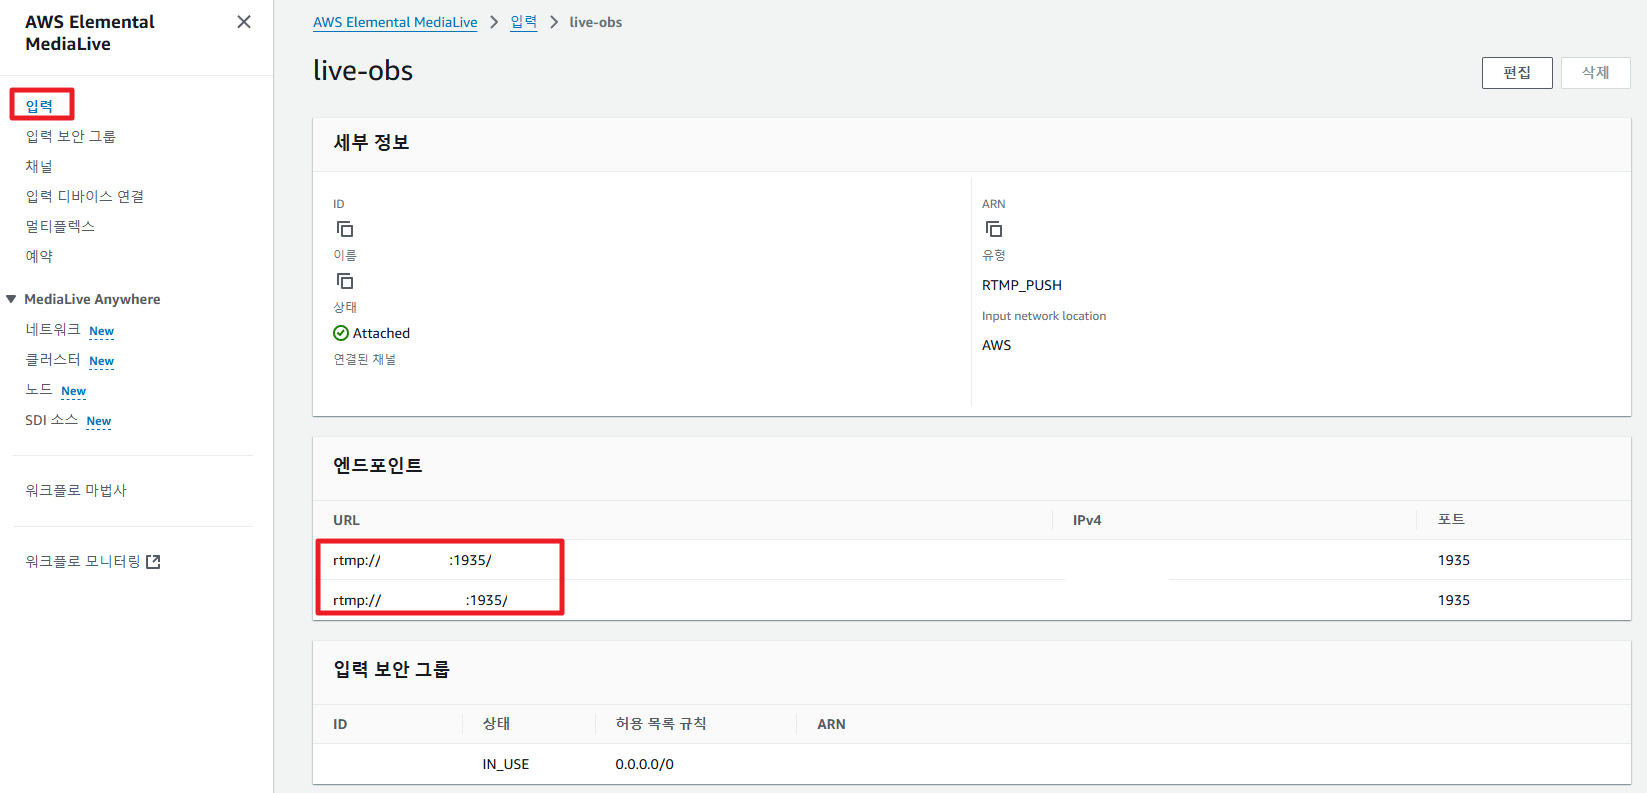Collapse the MediaLive Anywhere section

tap(11, 299)
